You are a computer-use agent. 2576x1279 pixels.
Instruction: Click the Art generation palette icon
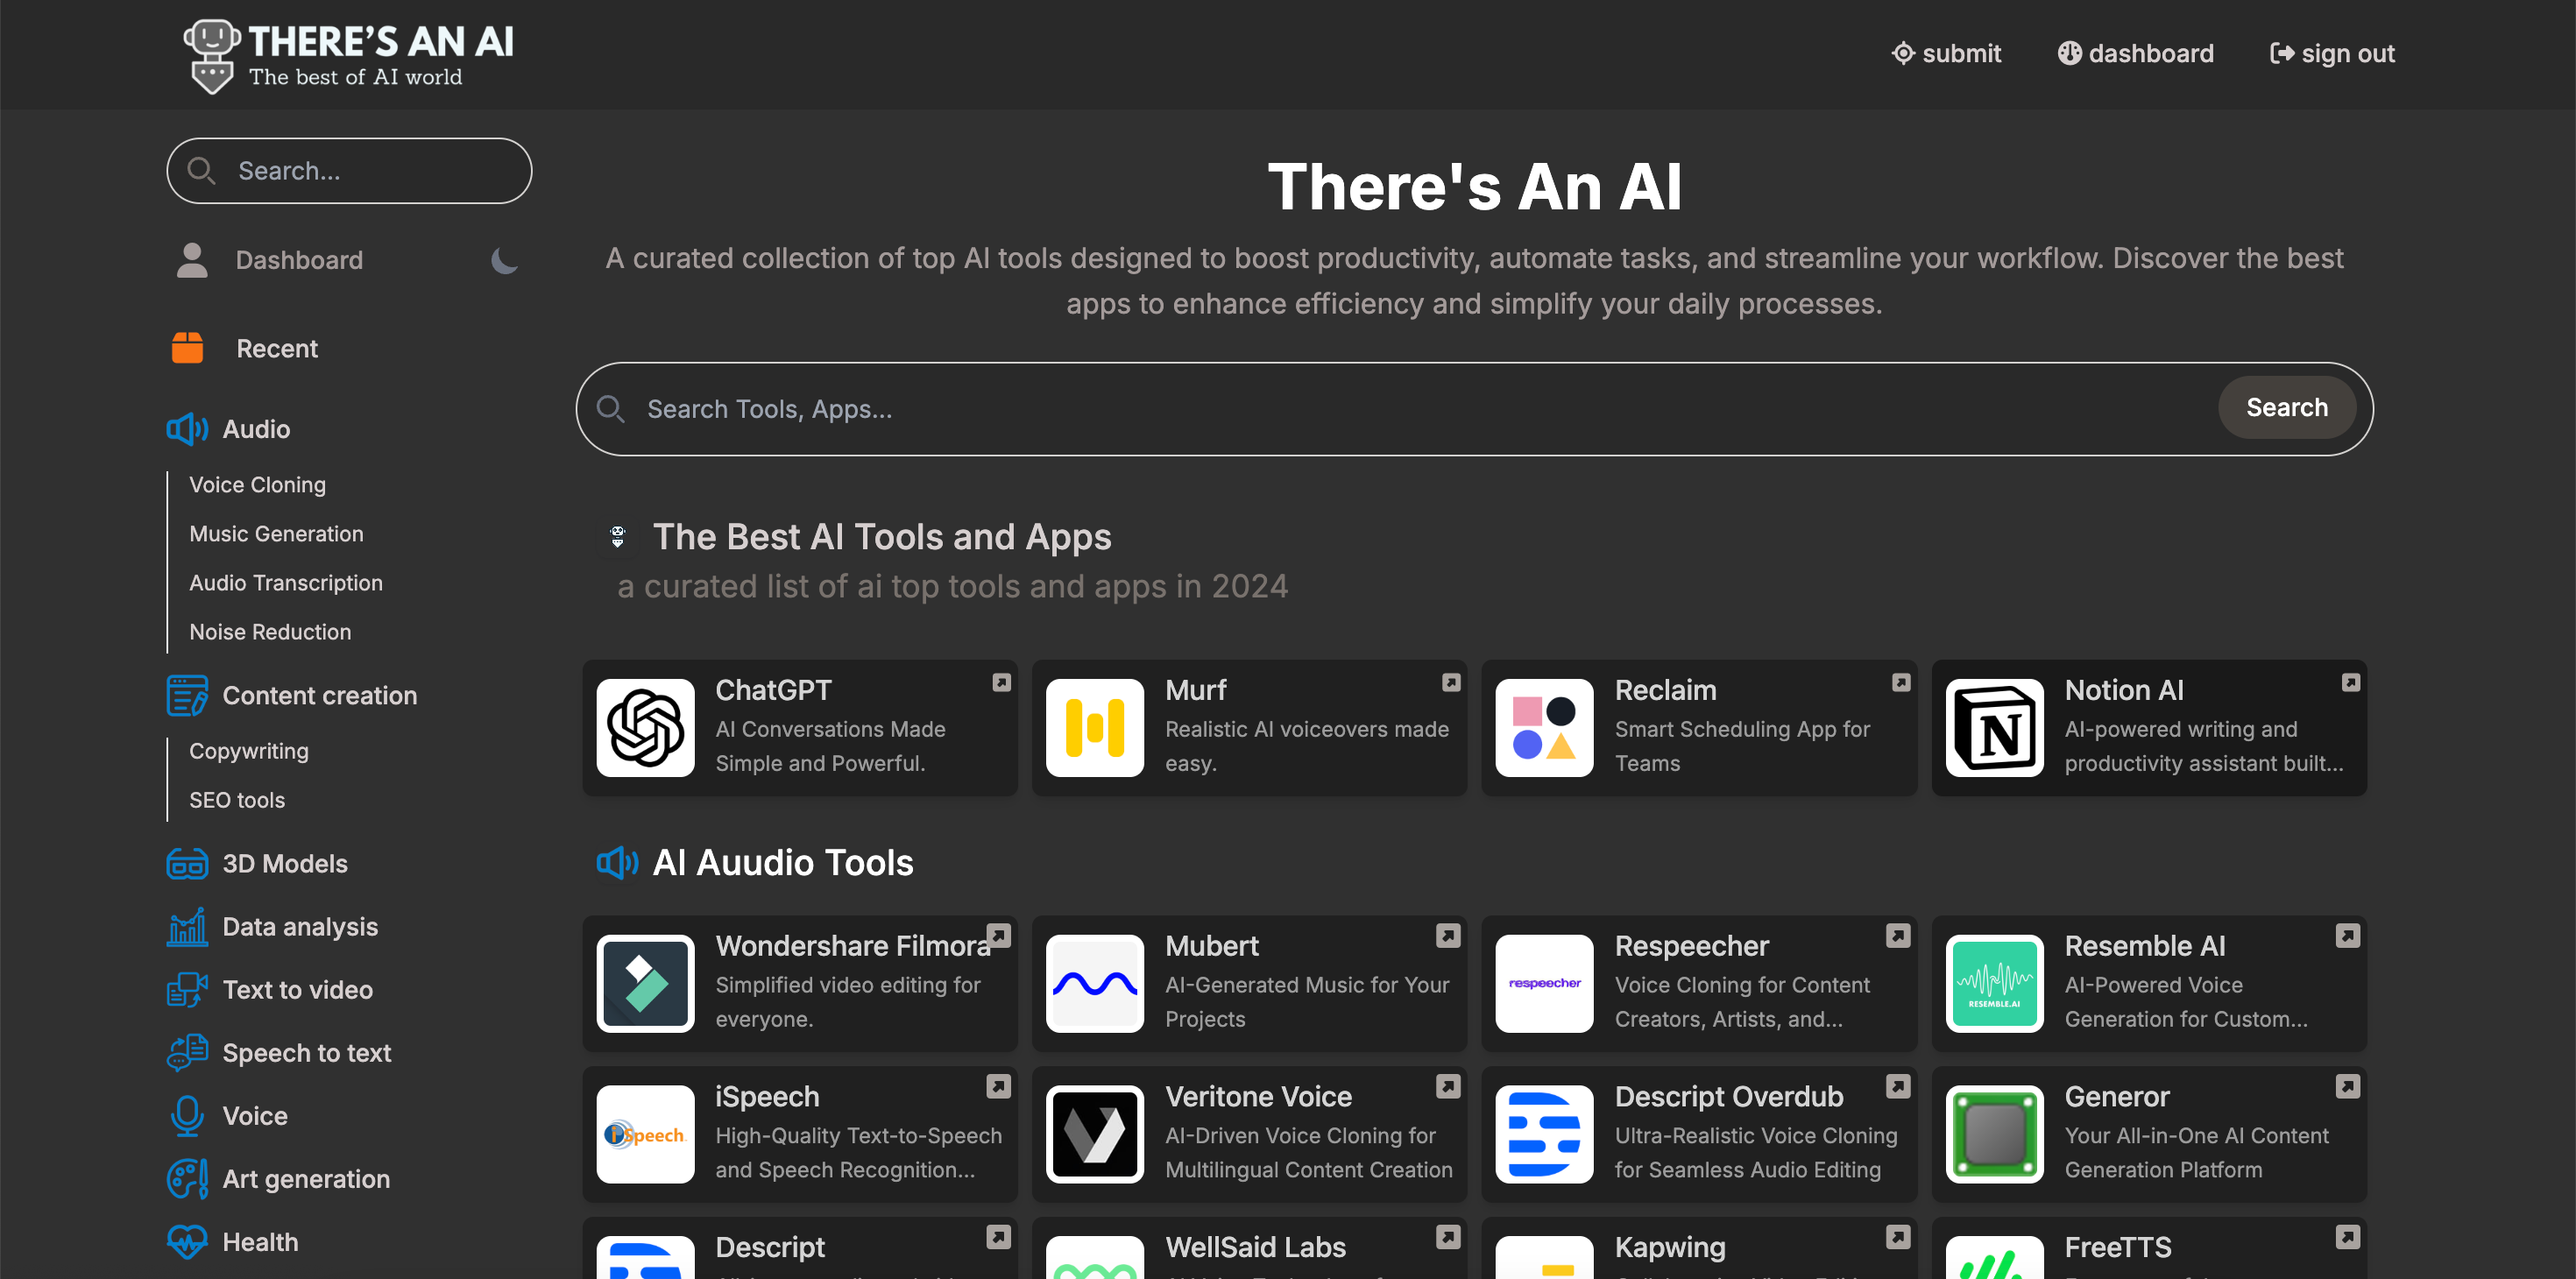pos(187,1179)
